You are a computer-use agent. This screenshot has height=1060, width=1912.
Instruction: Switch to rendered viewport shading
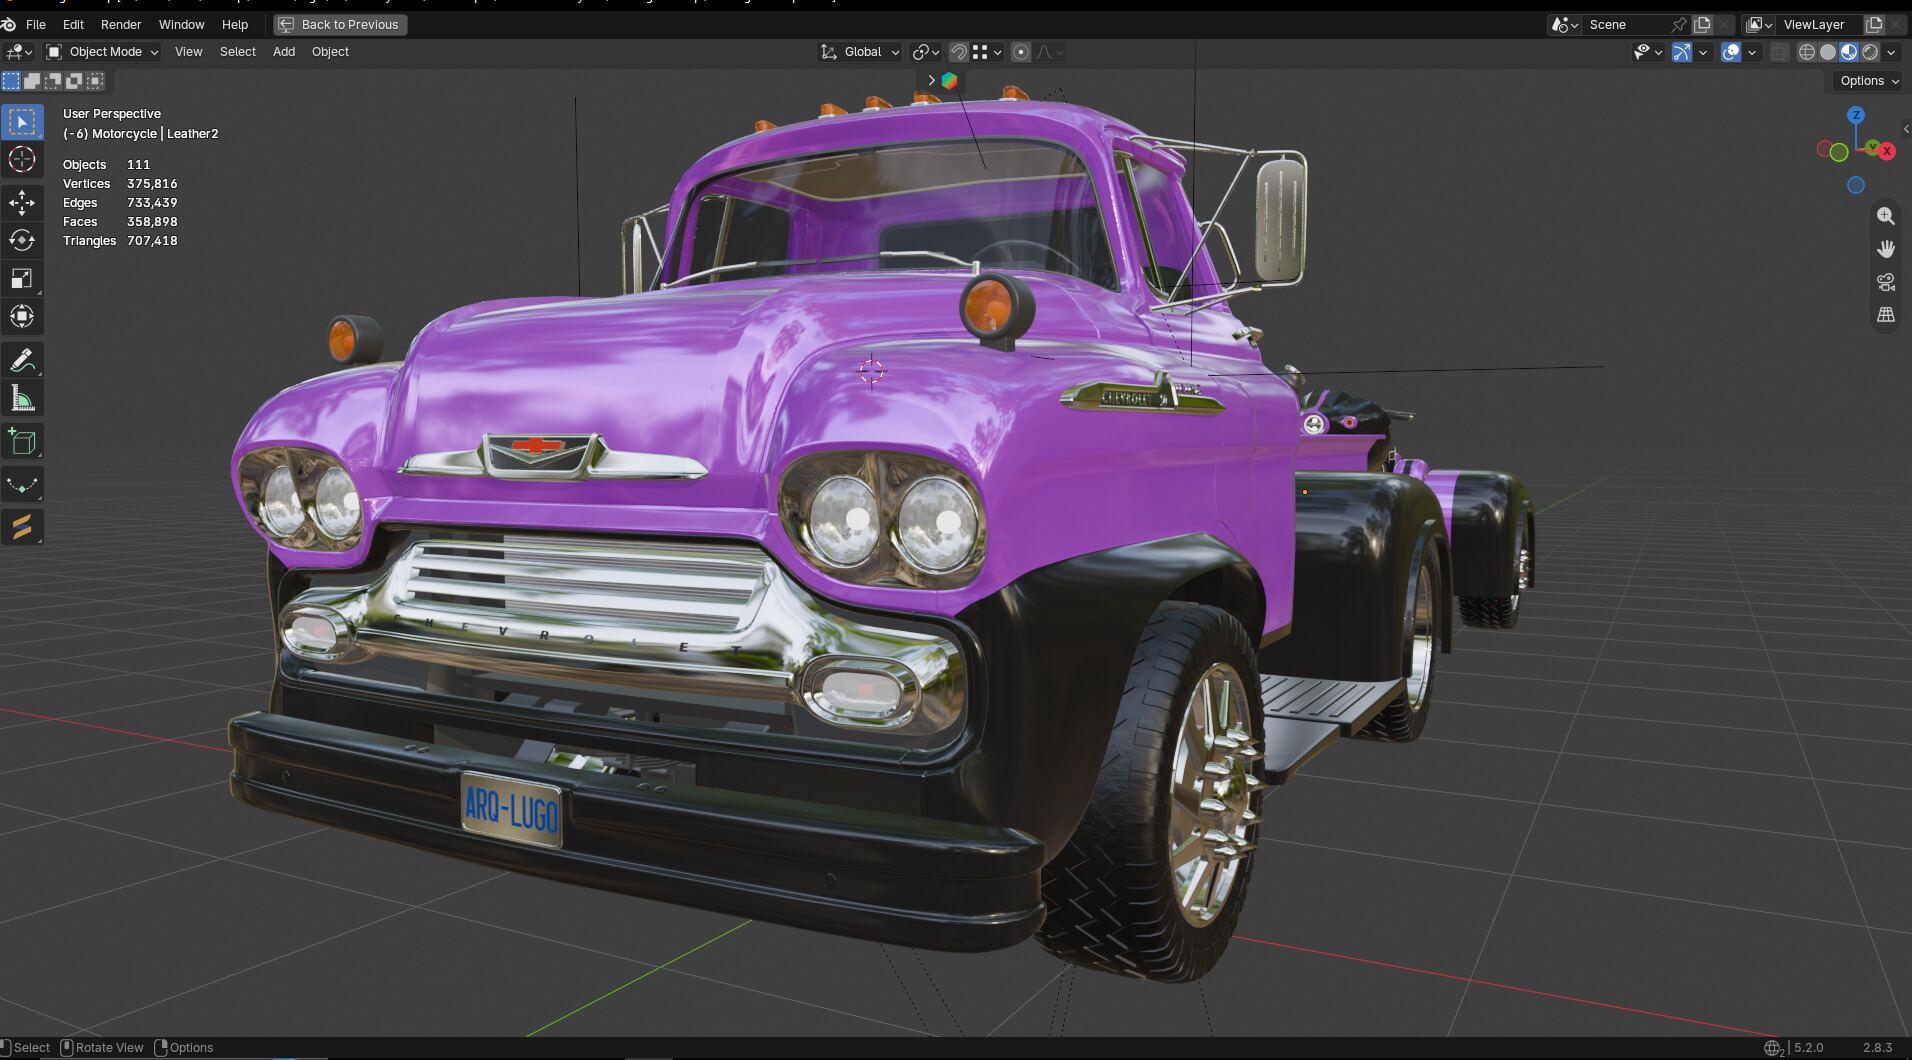pyautogui.click(x=1870, y=52)
